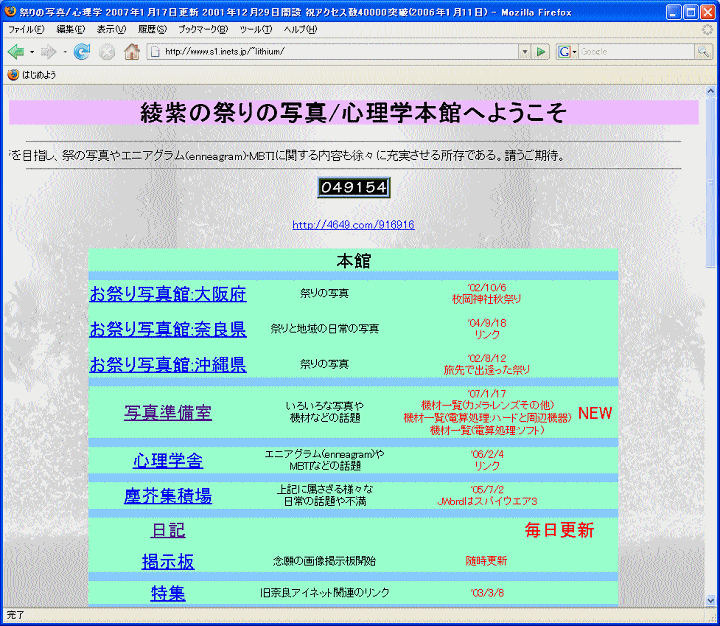The height and width of the screenshot is (626, 720).
Task: Click the 4649.com/916916 link
Action: pyautogui.click(x=353, y=225)
